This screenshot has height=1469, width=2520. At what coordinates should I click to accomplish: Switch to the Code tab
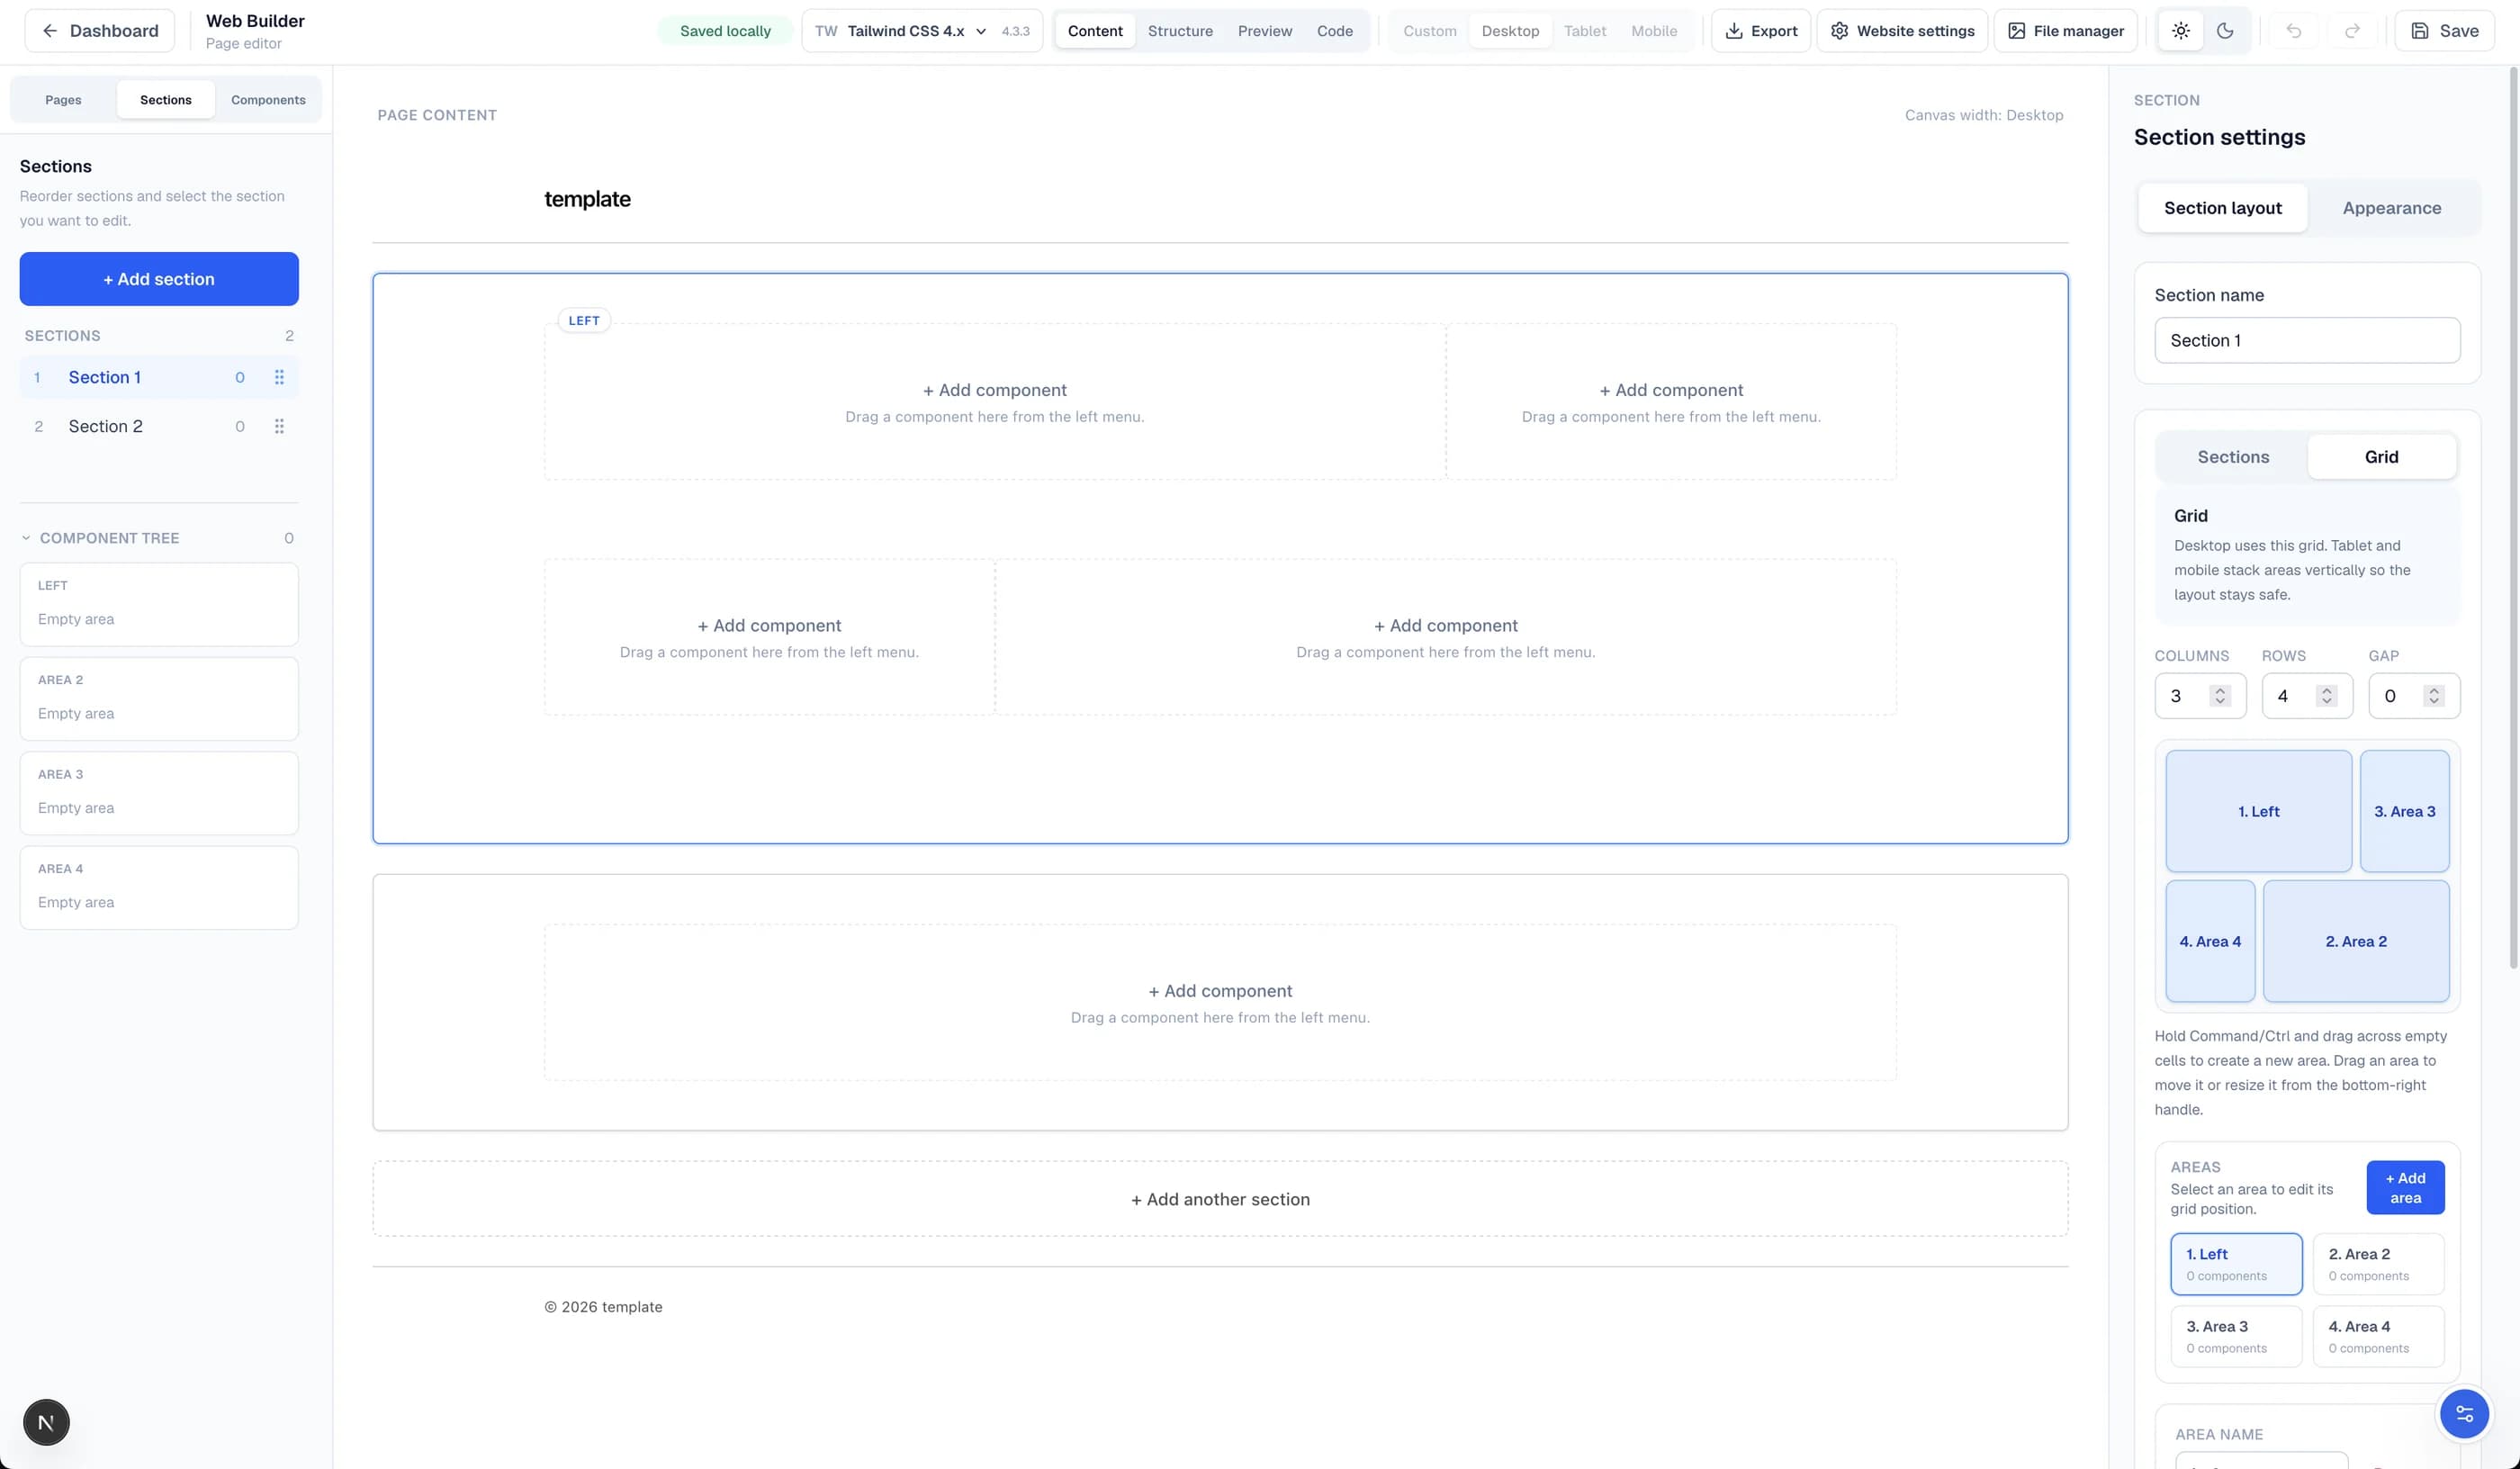[x=1335, y=31]
